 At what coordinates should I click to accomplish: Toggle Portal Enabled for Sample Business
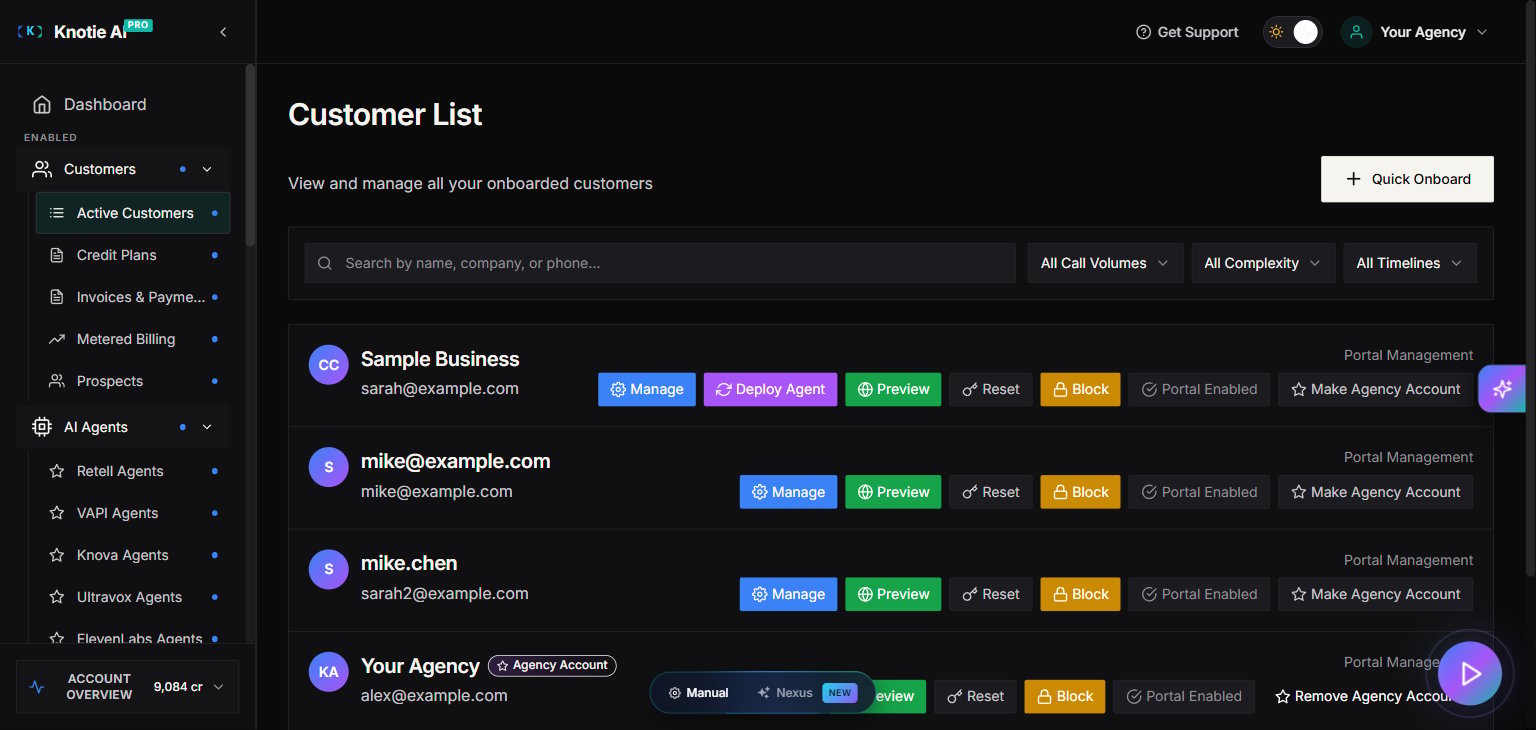(x=1199, y=389)
